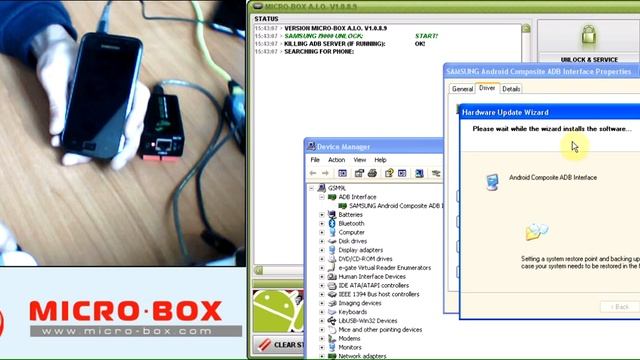Click the Hardware Update Wizard title bar
Image resolution: width=640 pixels, height=360 pixels.
549,112
